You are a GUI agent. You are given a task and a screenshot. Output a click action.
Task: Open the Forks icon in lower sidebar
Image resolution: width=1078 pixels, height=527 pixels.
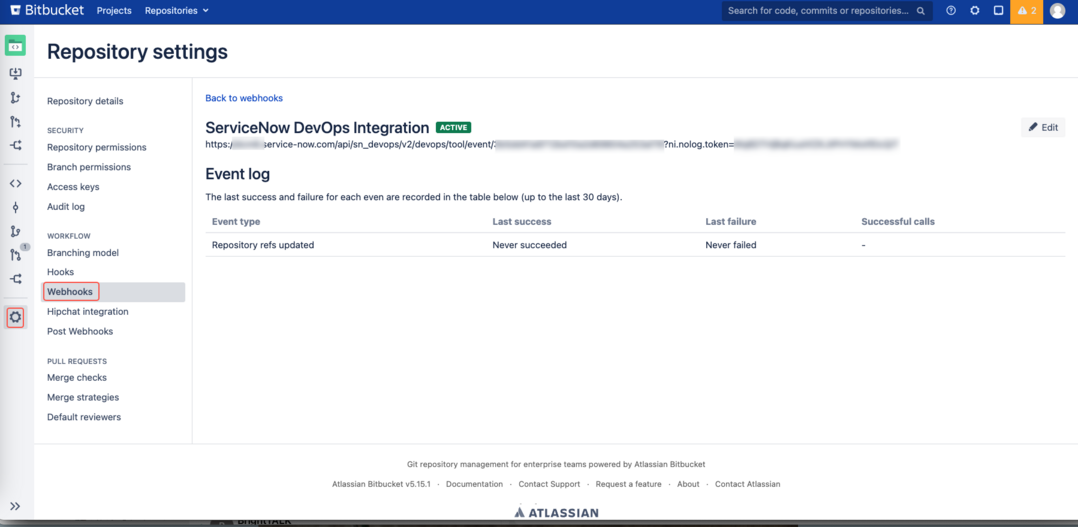[15, 279]
